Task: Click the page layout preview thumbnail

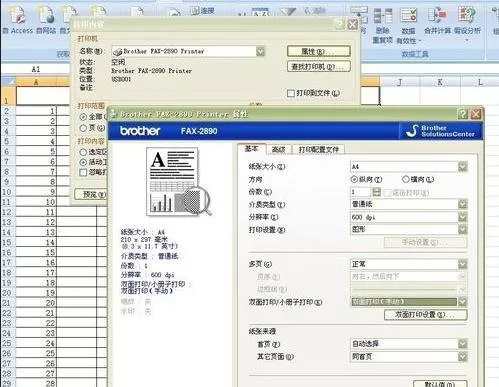Action: pos(179,182)
